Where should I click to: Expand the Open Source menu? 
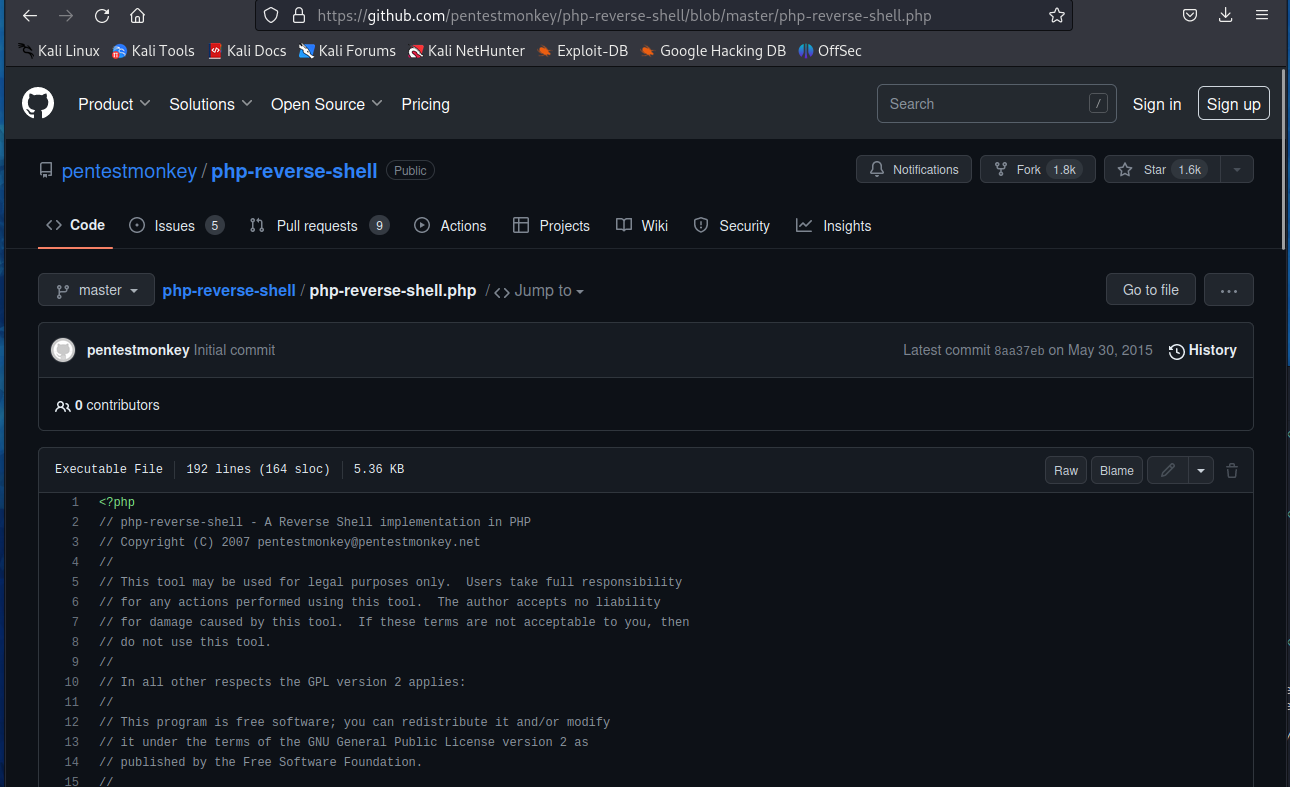(x=327, y=104)
